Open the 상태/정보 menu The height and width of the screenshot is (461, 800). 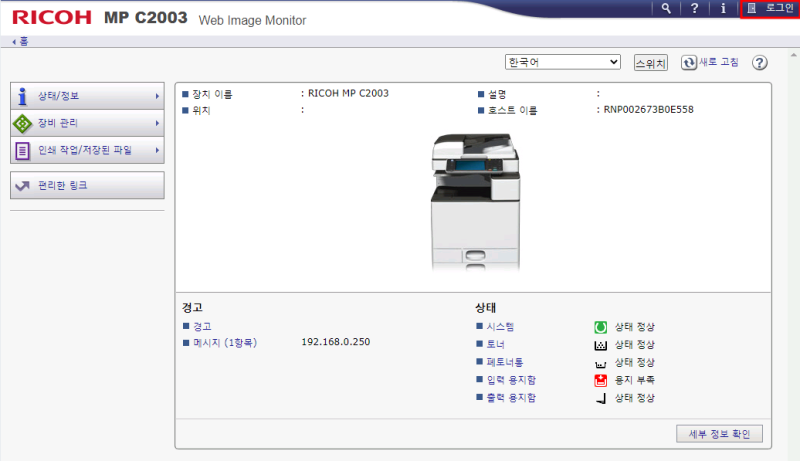(x=87, y=96)
